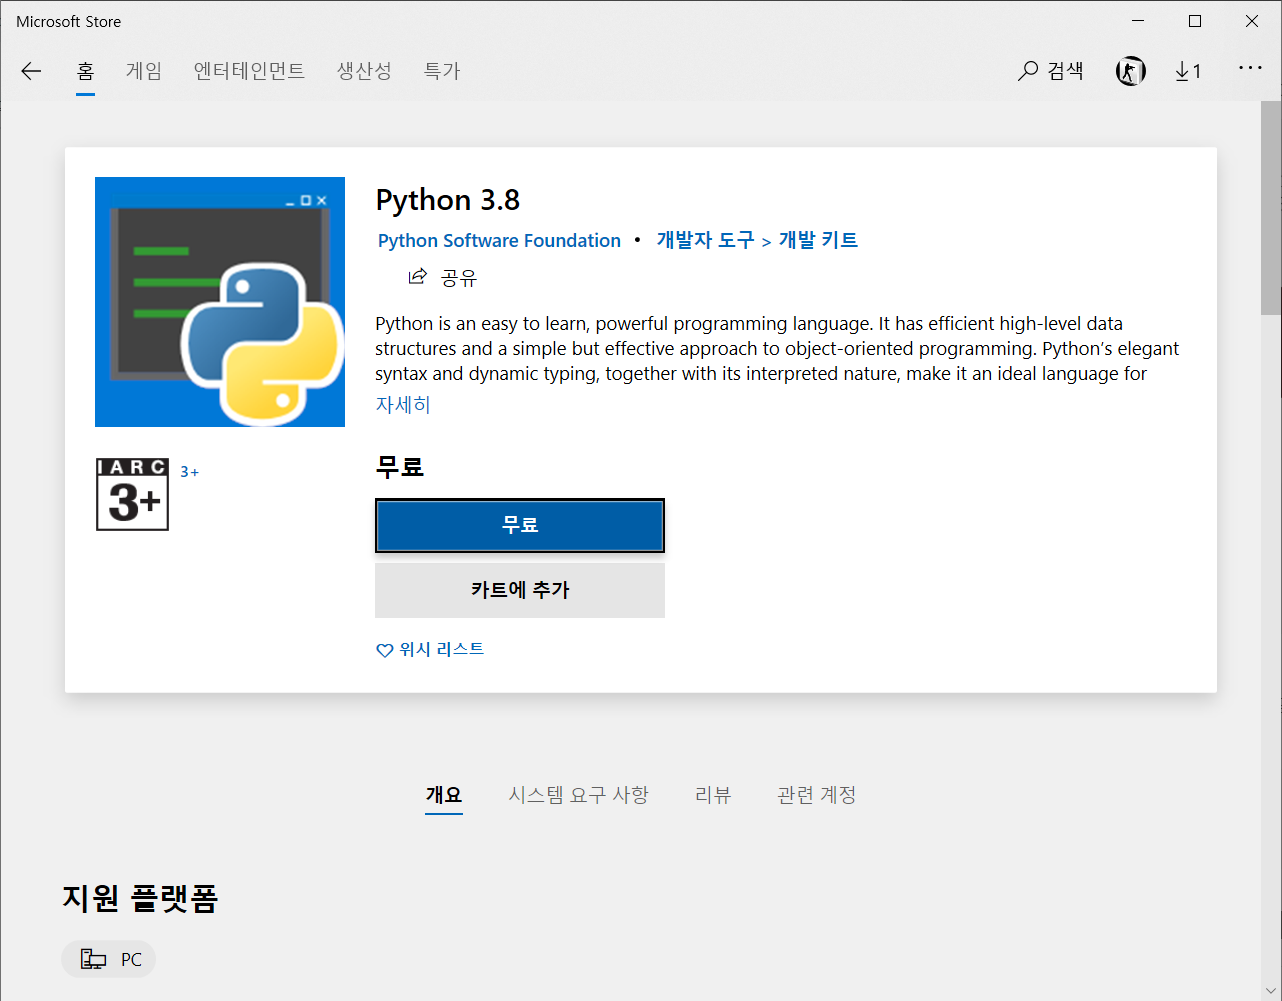
Task: Click the 카트에 추가 button
Action: pyautogui.click(x=519, y=590)
